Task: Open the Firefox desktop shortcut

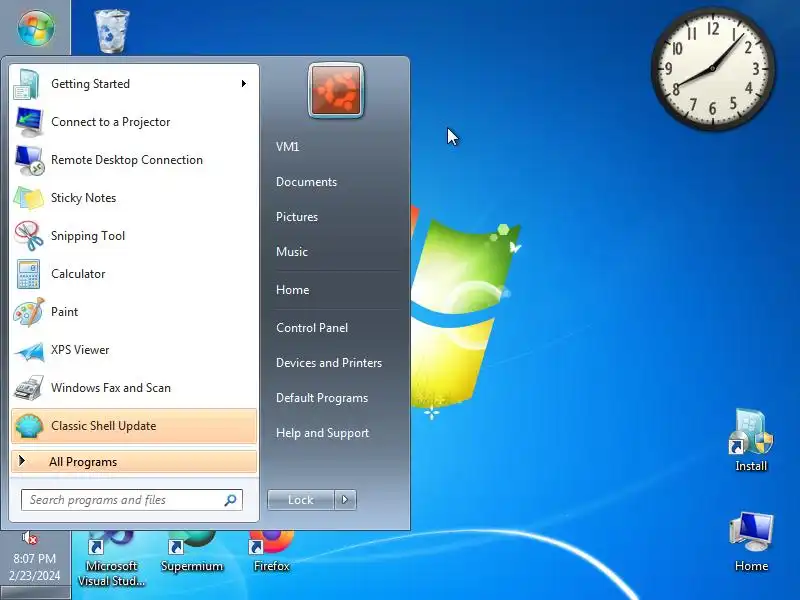Action: 271,551
